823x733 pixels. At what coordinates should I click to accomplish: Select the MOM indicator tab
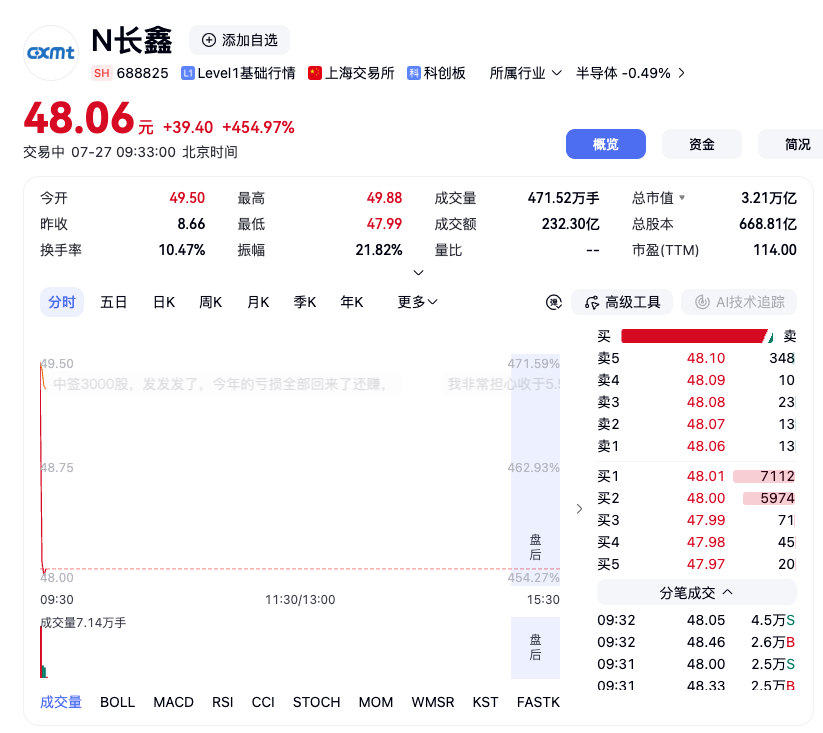pos(376,702)
